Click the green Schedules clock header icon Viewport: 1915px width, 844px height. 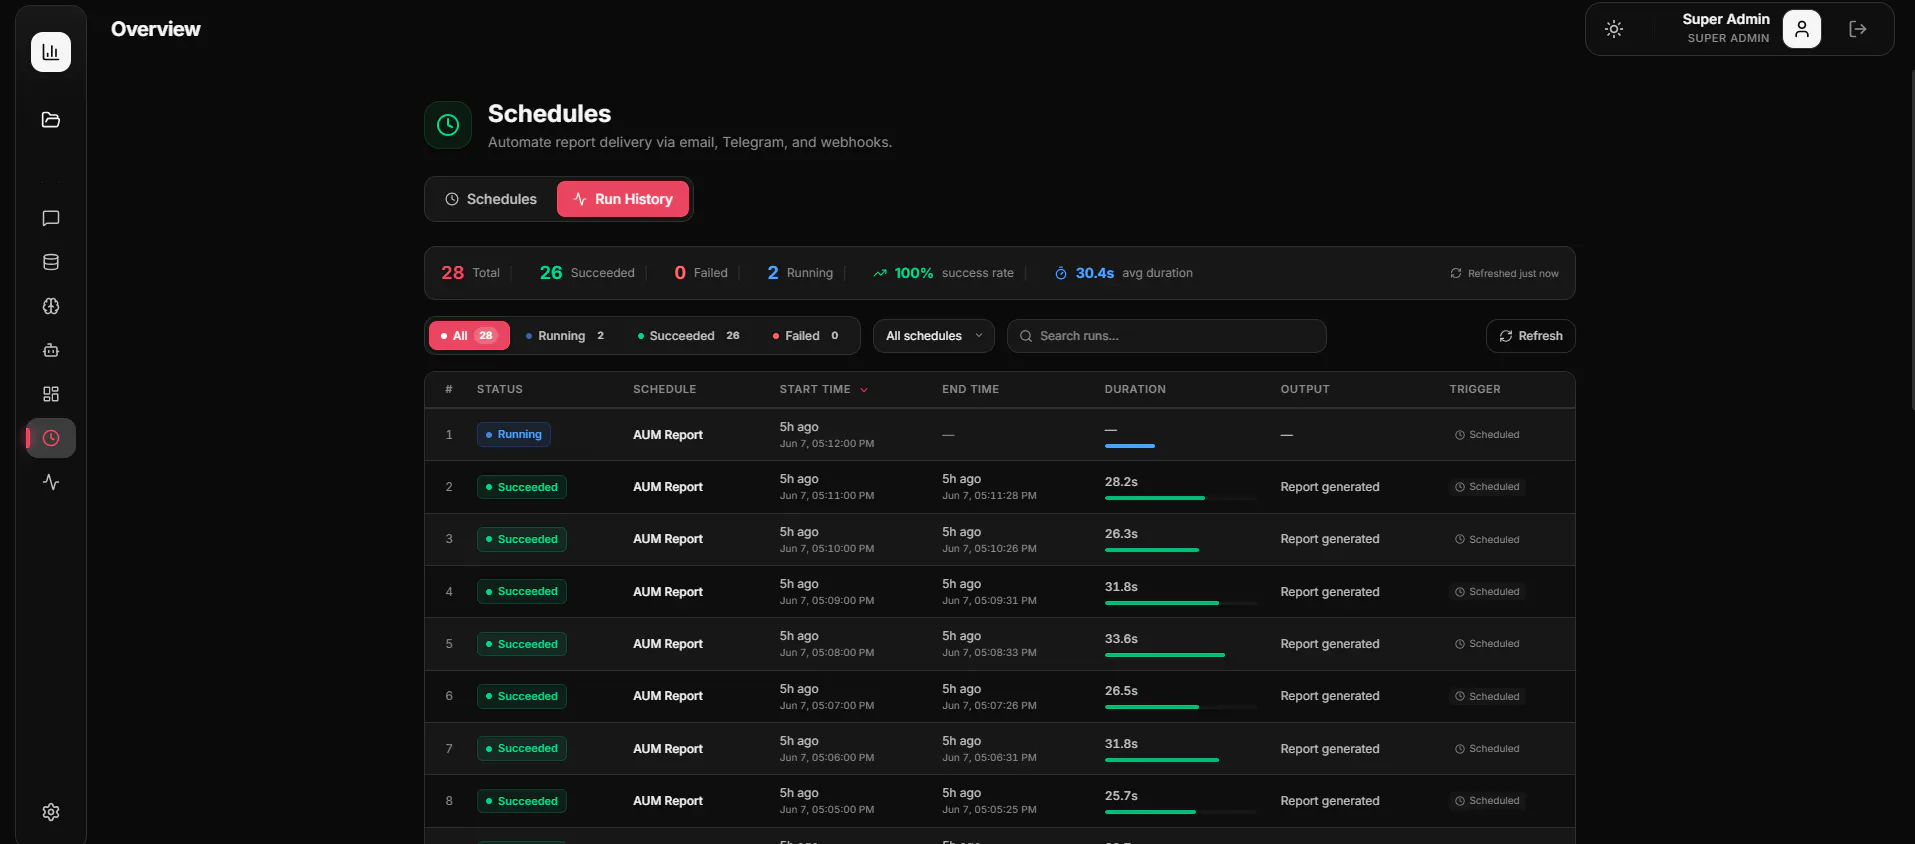(448, 125)
